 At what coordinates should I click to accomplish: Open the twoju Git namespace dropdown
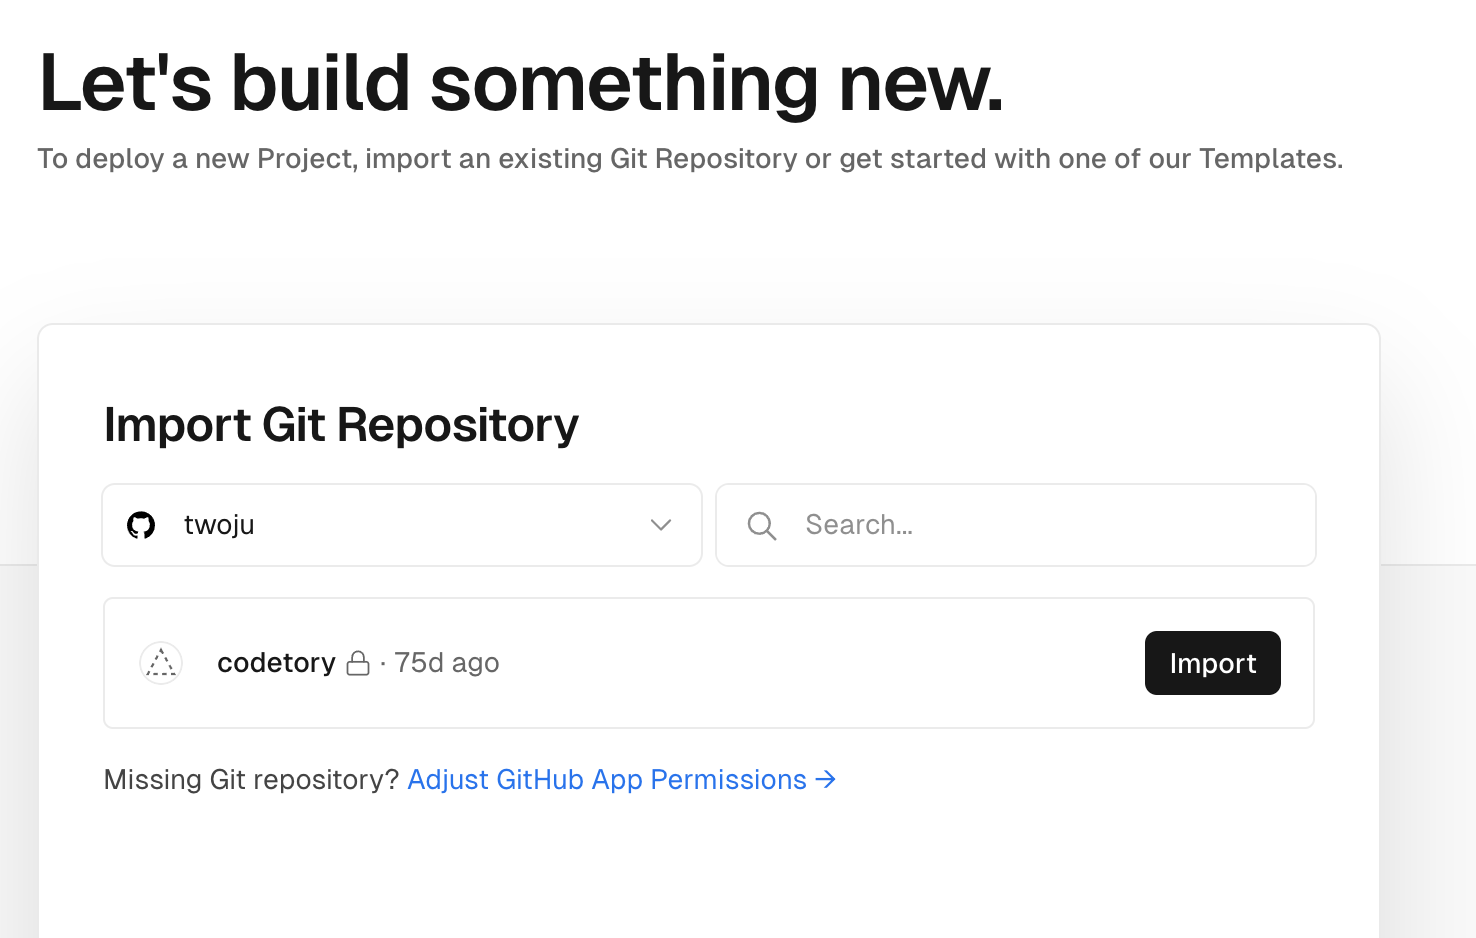pyautogui.click(x=402, y=525)
